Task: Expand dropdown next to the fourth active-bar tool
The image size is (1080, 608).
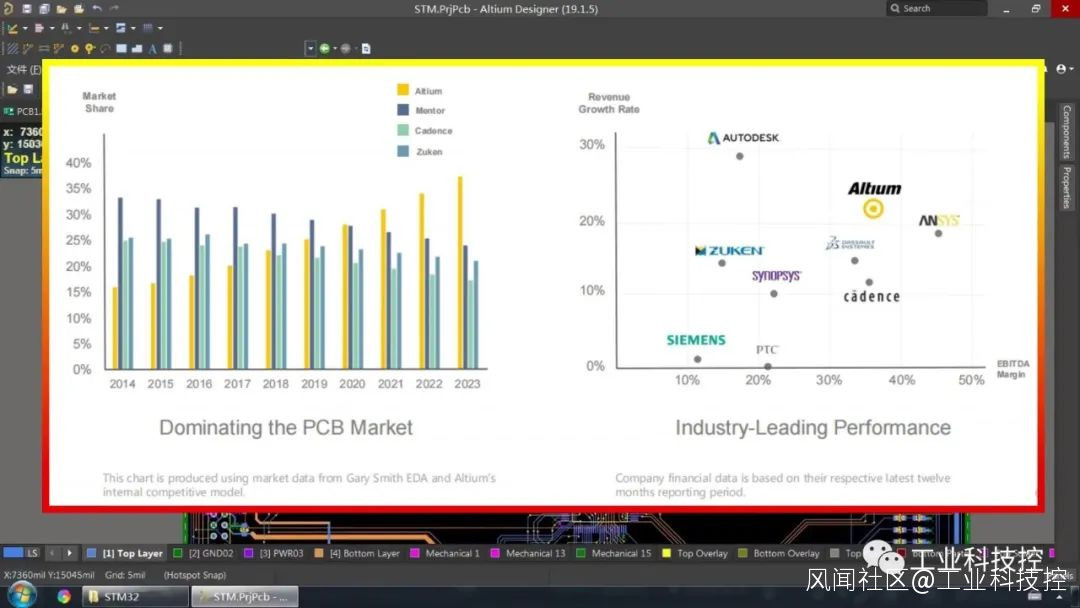Action: 106,28
